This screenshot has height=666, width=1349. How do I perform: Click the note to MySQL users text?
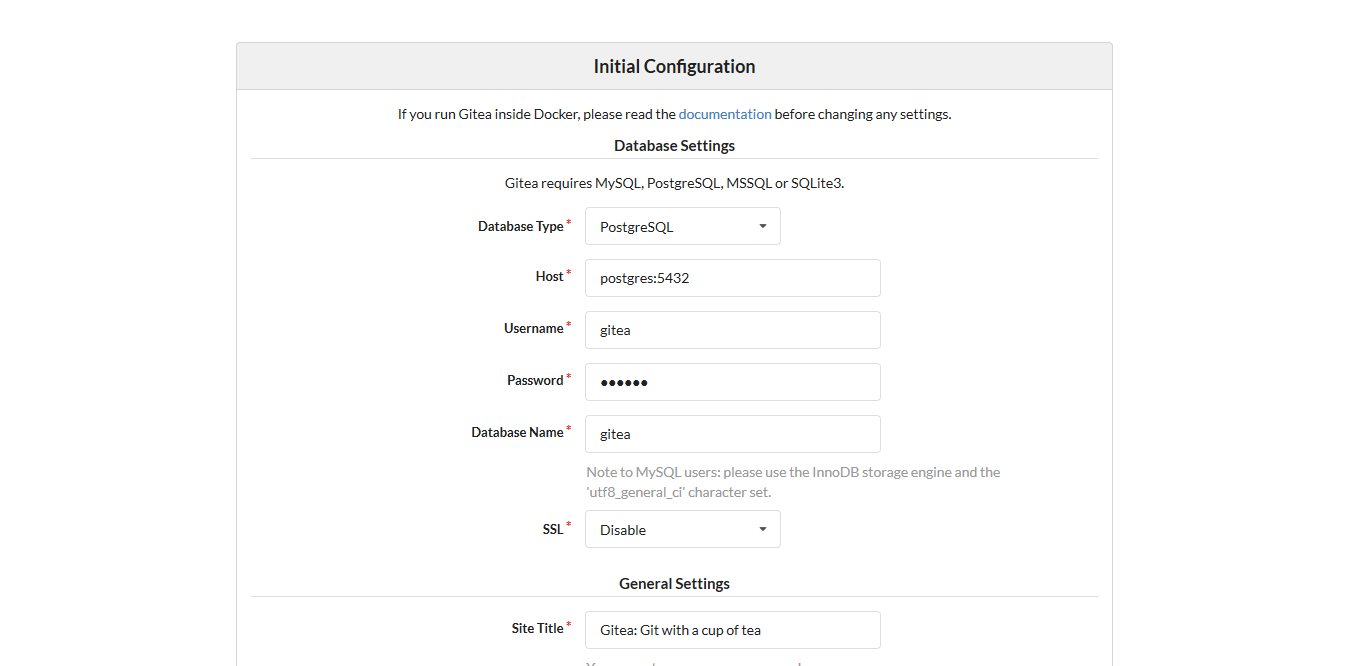pyautogui.click(x=792, y=482)
